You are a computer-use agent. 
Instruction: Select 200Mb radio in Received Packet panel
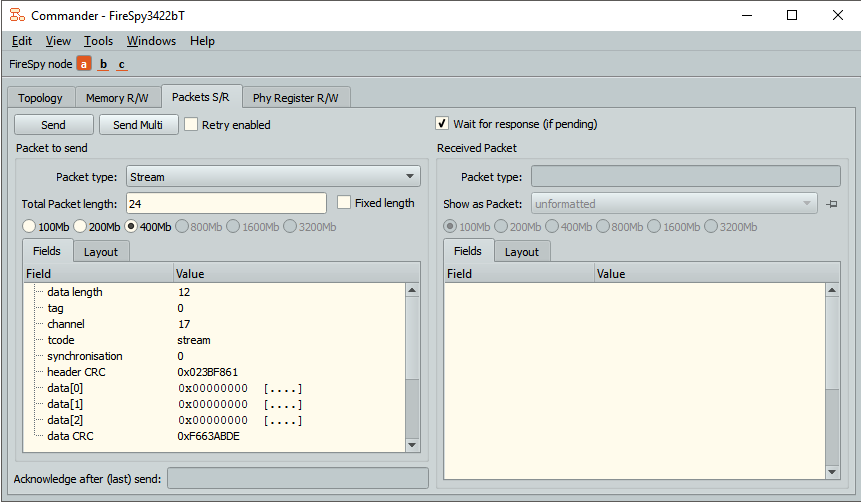pos(501,226)
